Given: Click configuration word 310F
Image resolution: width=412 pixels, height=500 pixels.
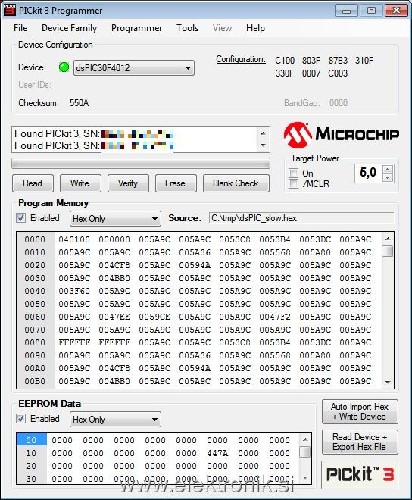Looking at the screenshot, I should (x=364, y=61).
